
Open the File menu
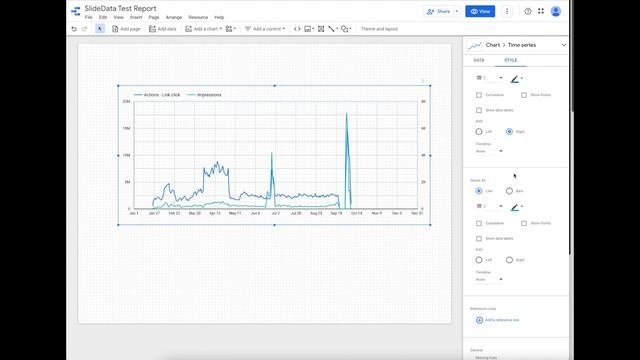coord(89,18)
